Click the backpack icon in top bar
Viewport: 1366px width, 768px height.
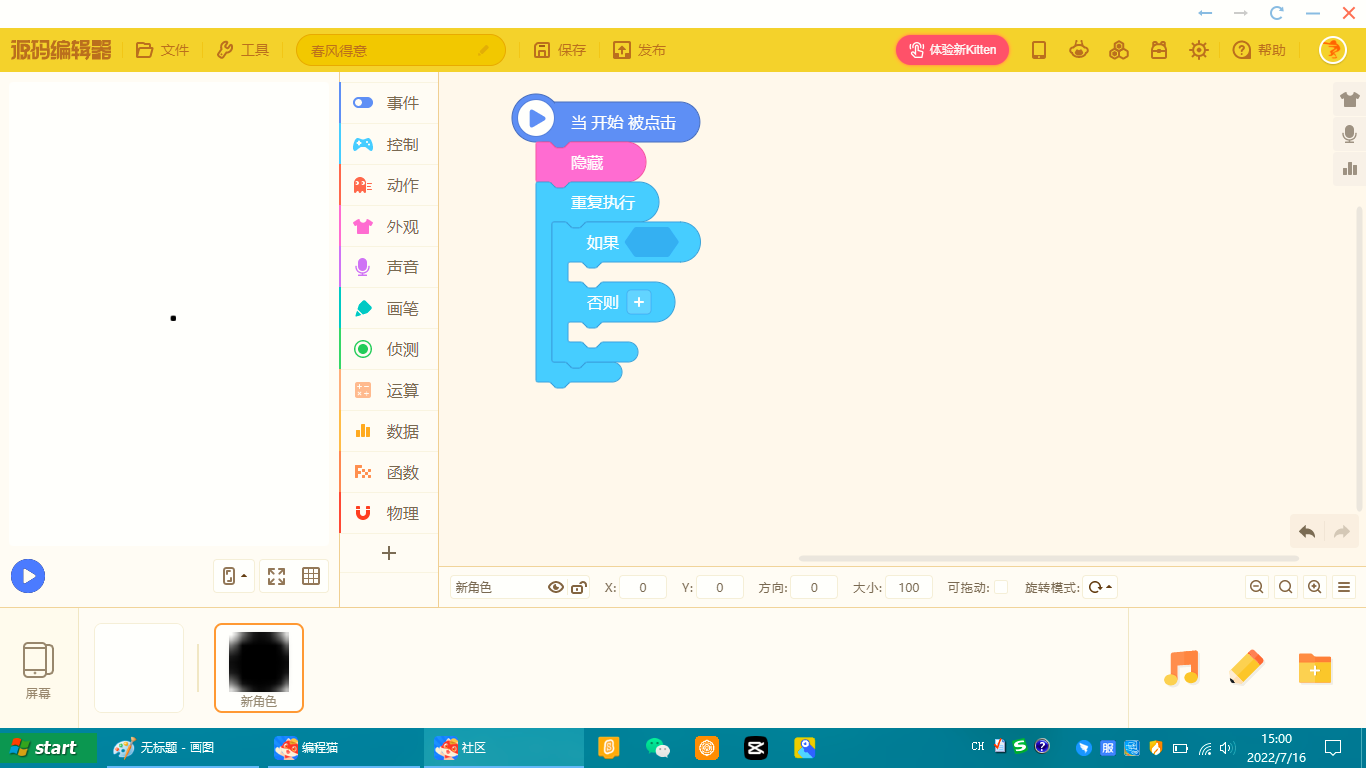tap(1159, 50)
